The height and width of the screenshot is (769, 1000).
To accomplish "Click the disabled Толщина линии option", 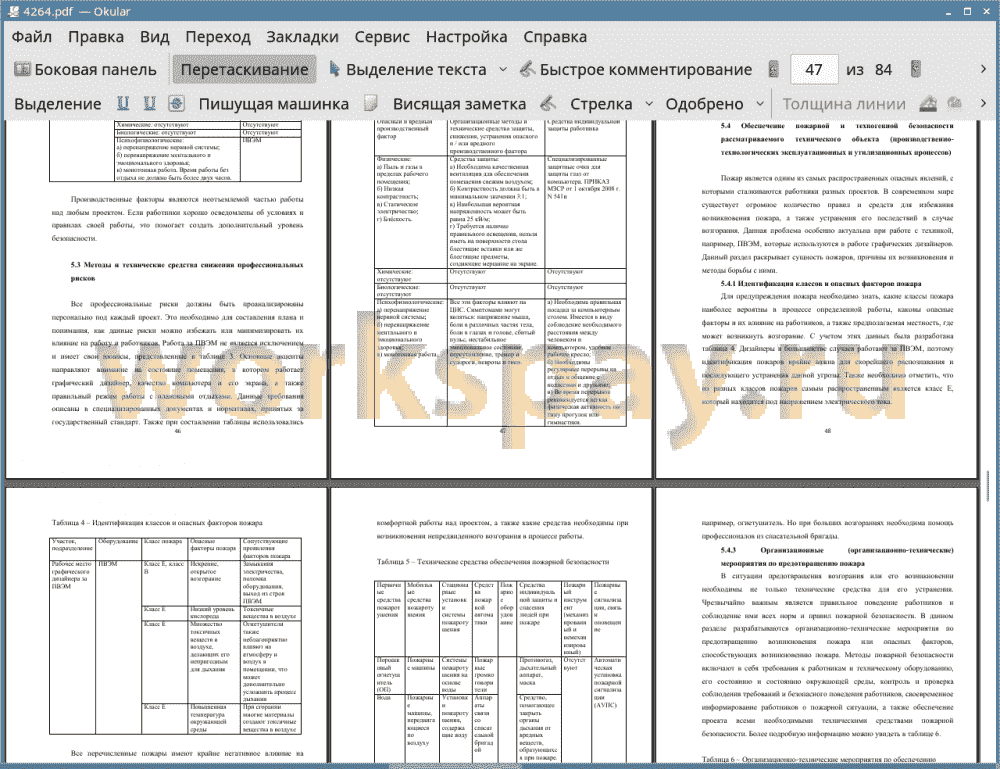I will [844, 104].
